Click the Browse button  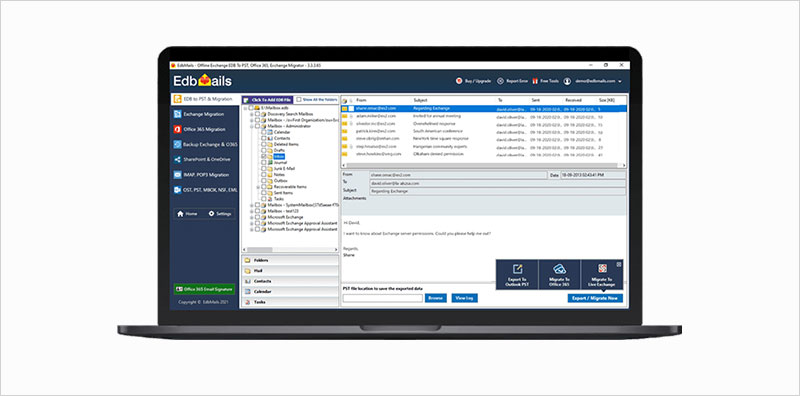pyautogui.click(x=436, y=298)
